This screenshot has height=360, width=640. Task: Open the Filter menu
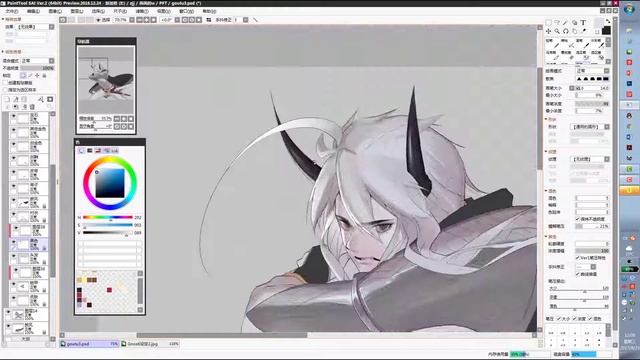point(142,11)
